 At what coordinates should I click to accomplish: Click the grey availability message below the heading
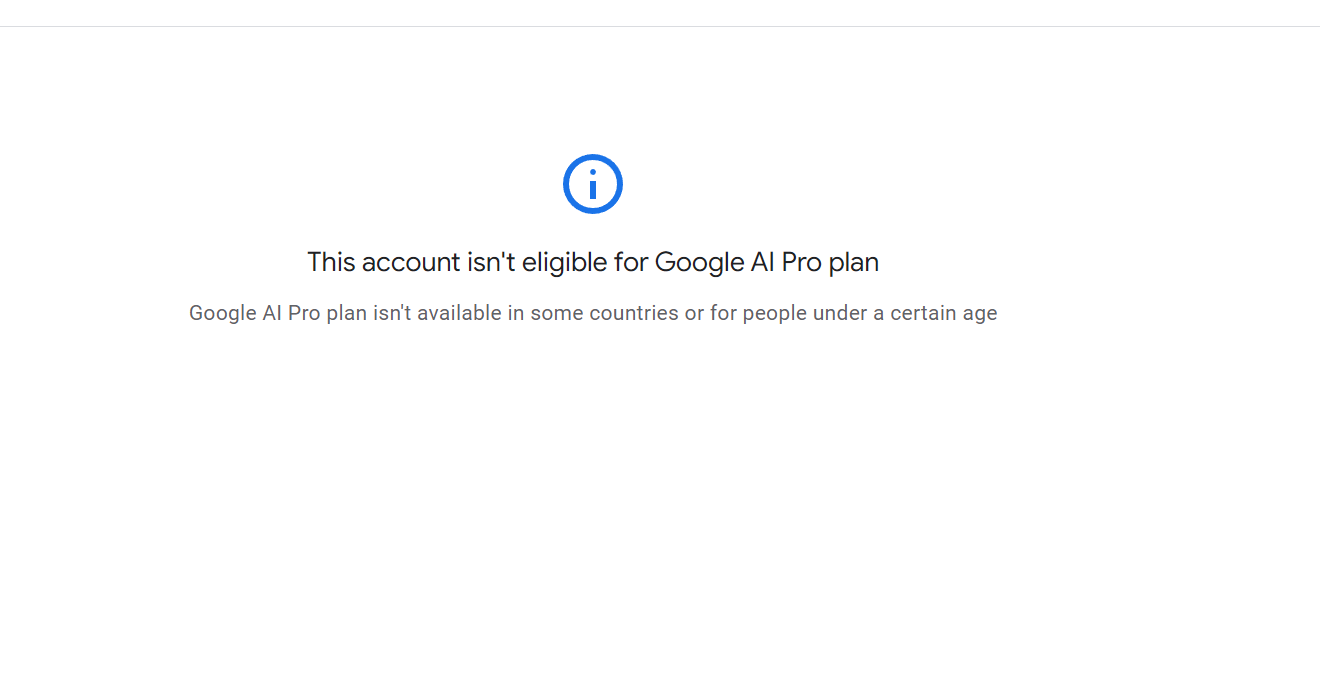593,313
